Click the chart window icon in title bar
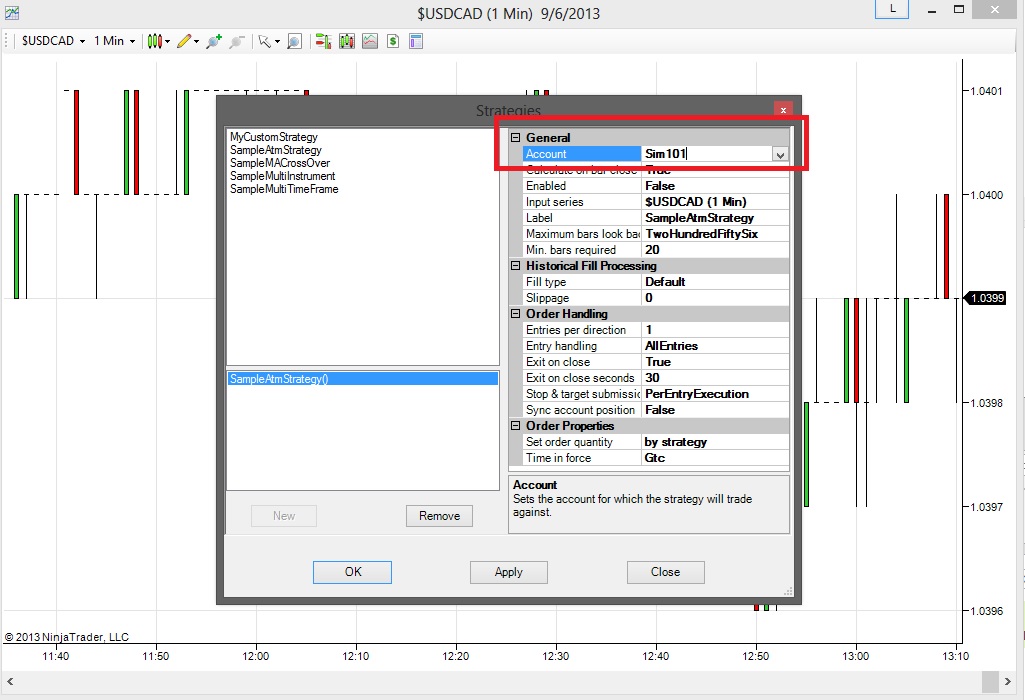Image resolution: width=1025 pixels, height=700 pixels. click(x=12, y=12)
